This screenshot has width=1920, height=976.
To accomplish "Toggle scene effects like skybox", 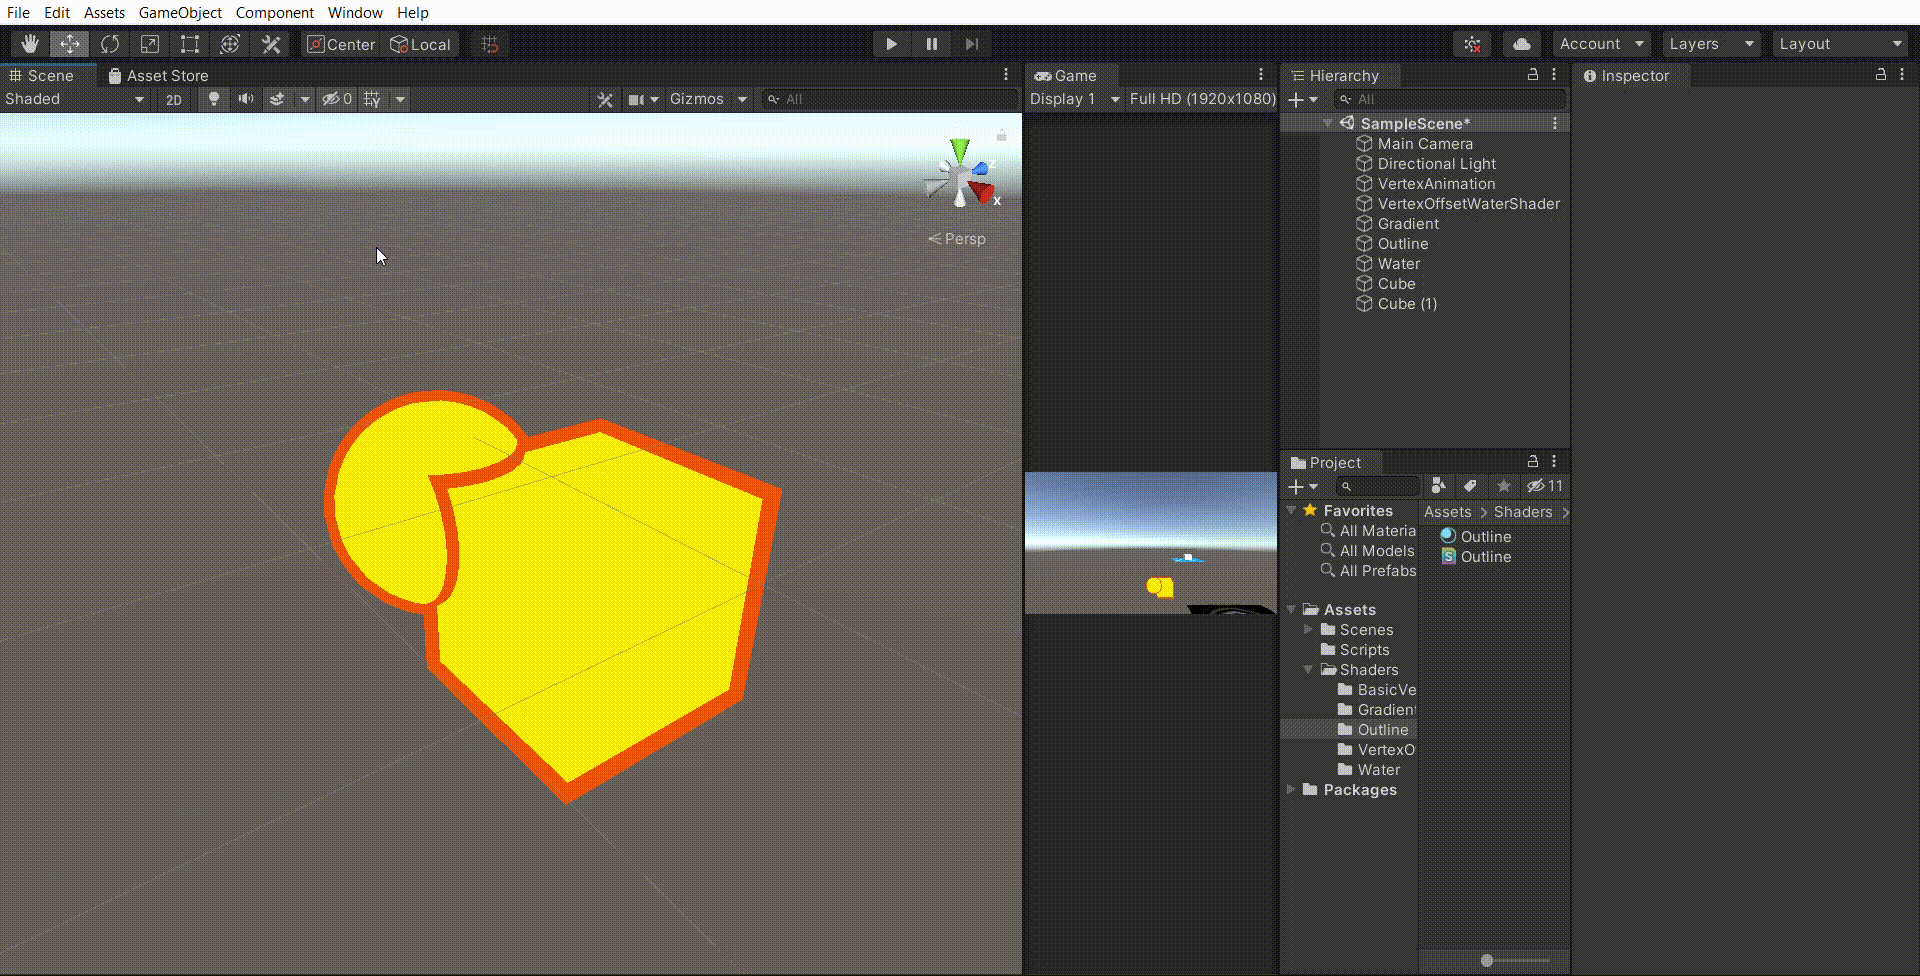I will [x=277, y=99].
